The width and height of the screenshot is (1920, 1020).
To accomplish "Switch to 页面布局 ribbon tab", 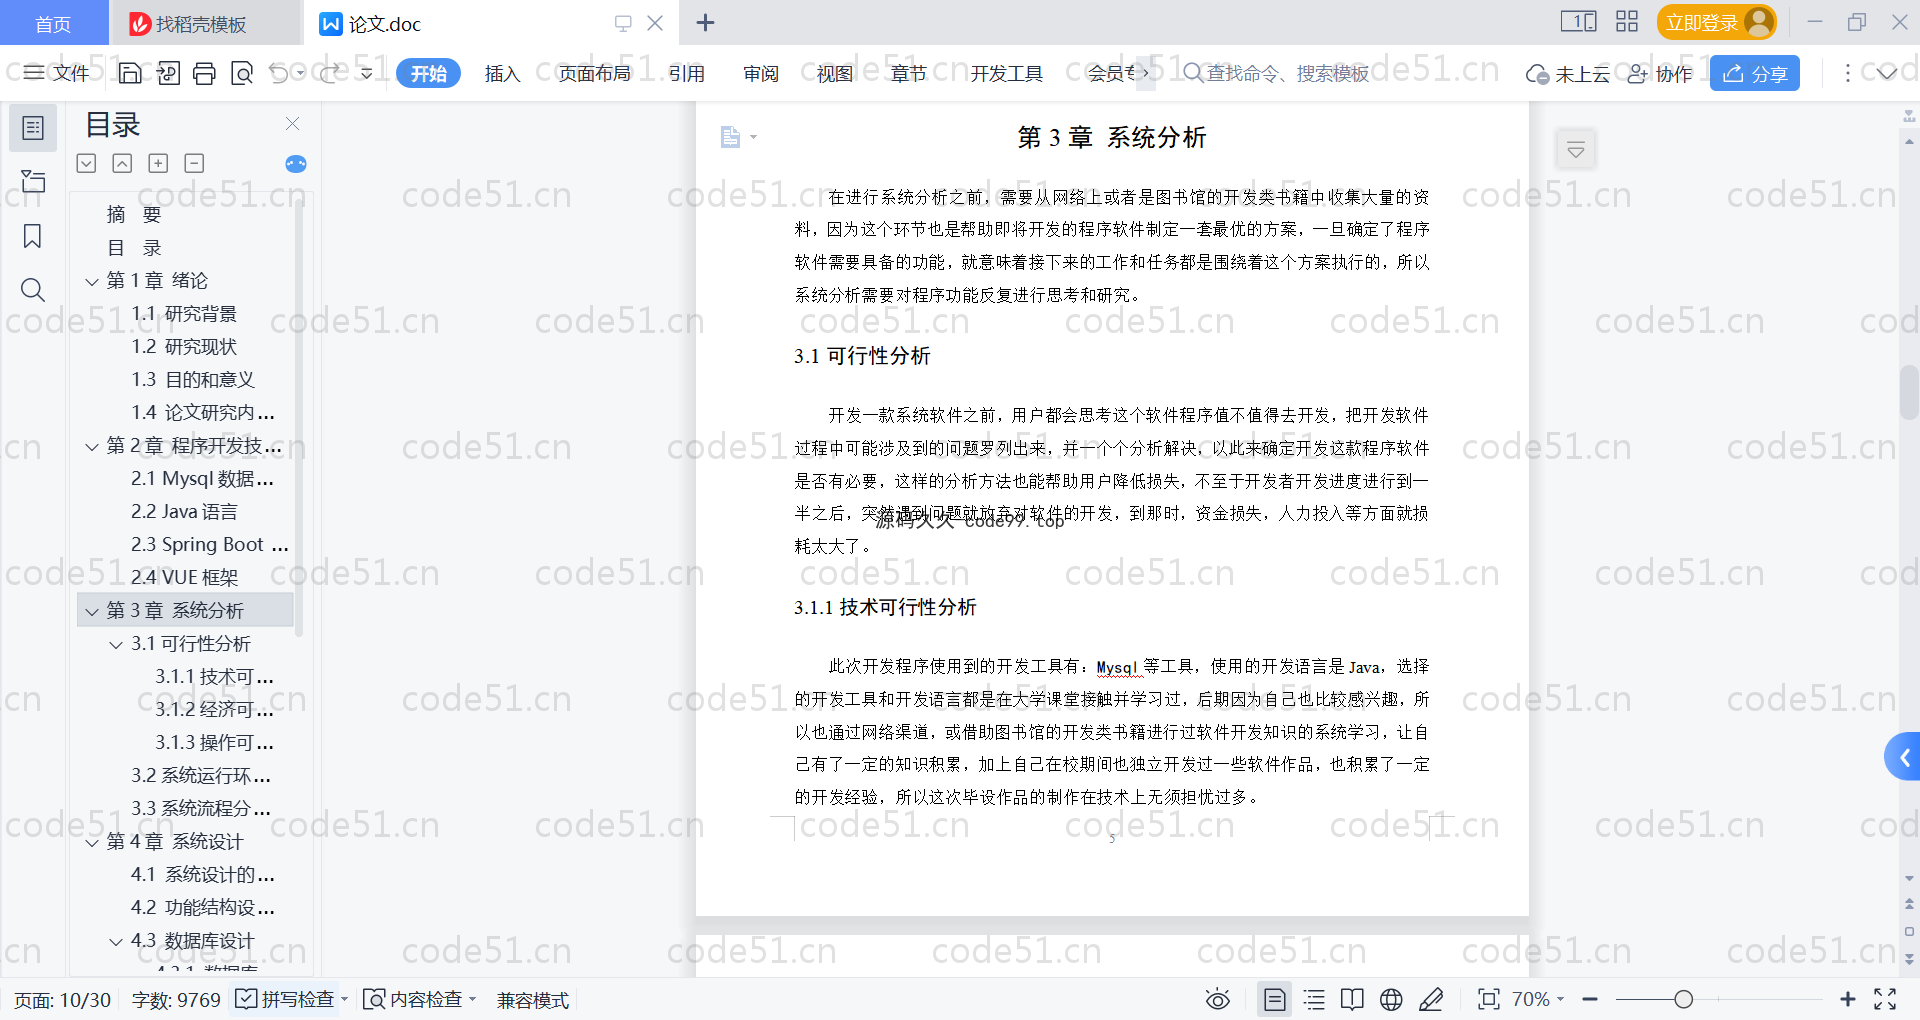I will coord(594,73).
